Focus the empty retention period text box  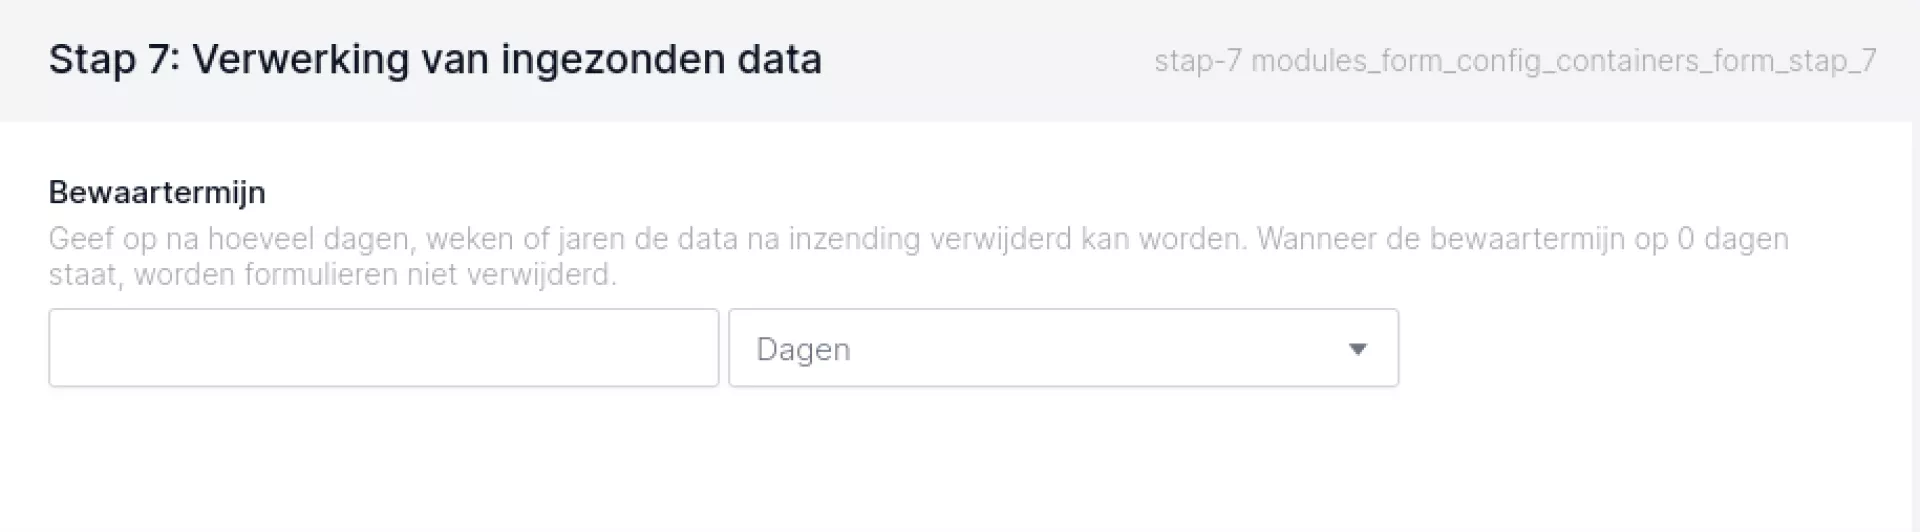point(383,348)
